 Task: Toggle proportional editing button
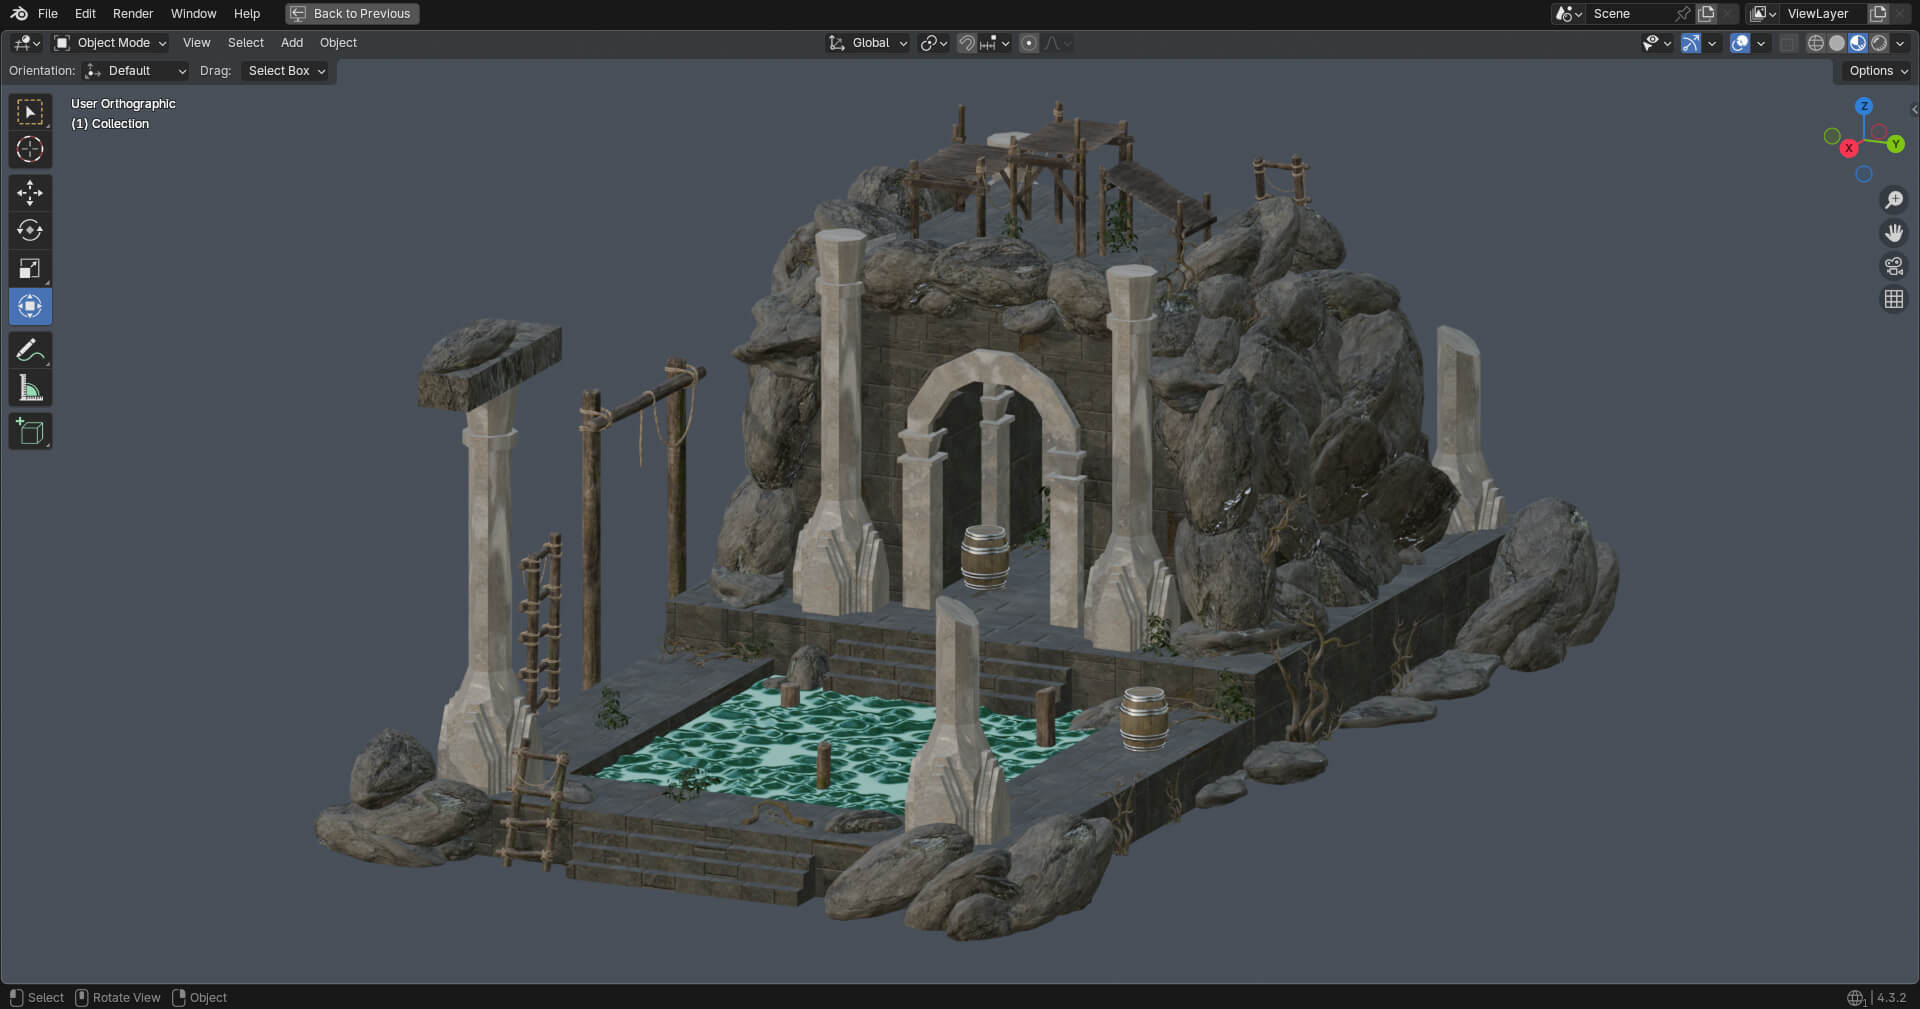click(x=1029, y=43)
